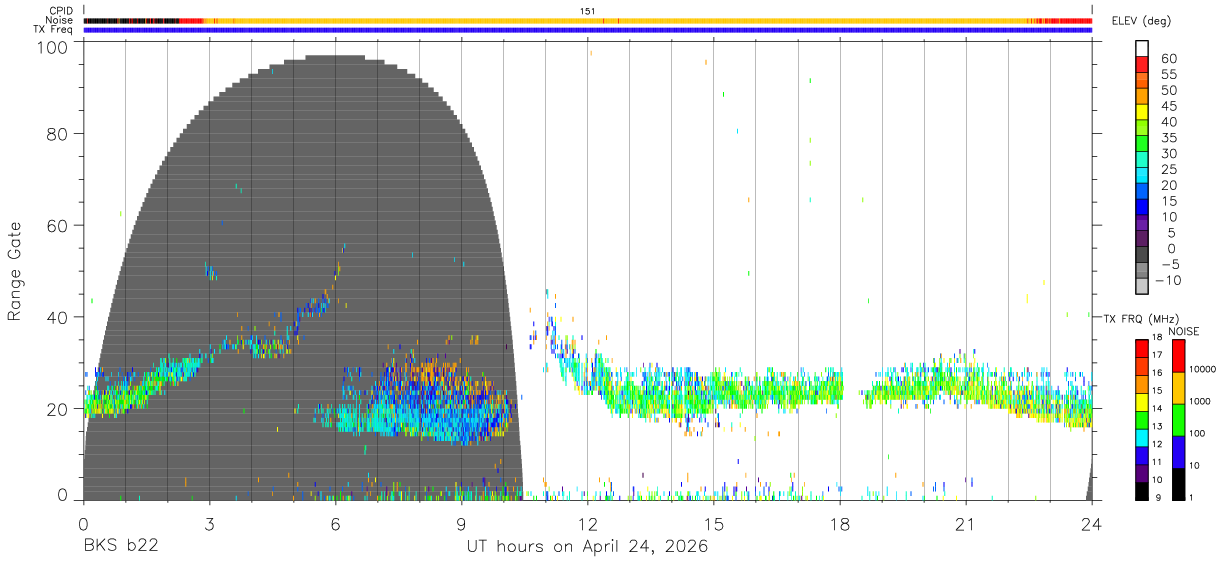The width and height of the screenshot is (1228, 567).
Task: Click the BKS b22 radar beam label
Action: (119, 547)
